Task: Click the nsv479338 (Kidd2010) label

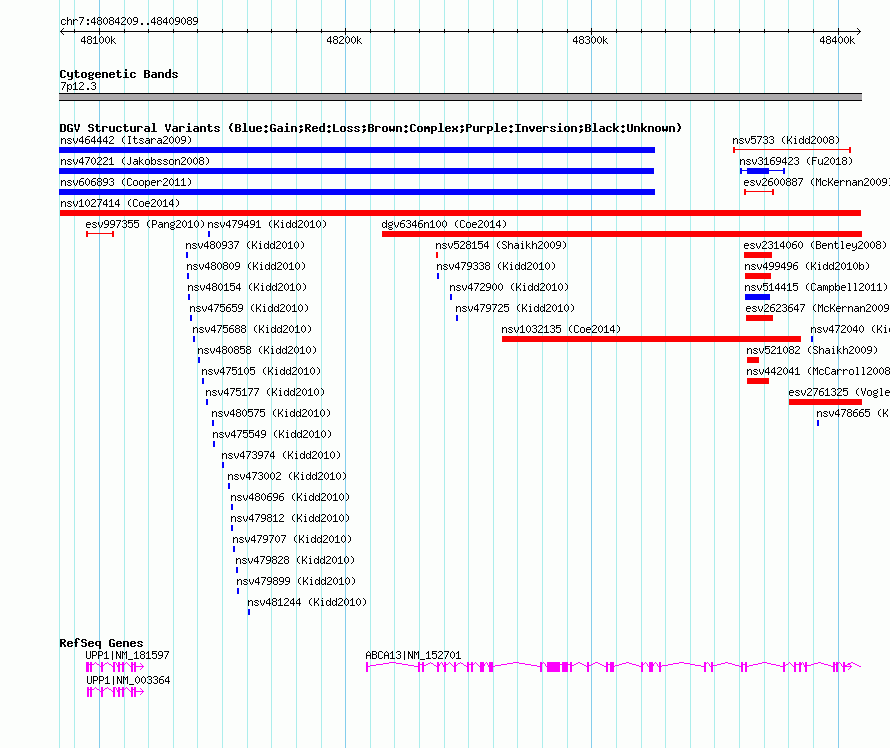Action: (x=496, y=266)
